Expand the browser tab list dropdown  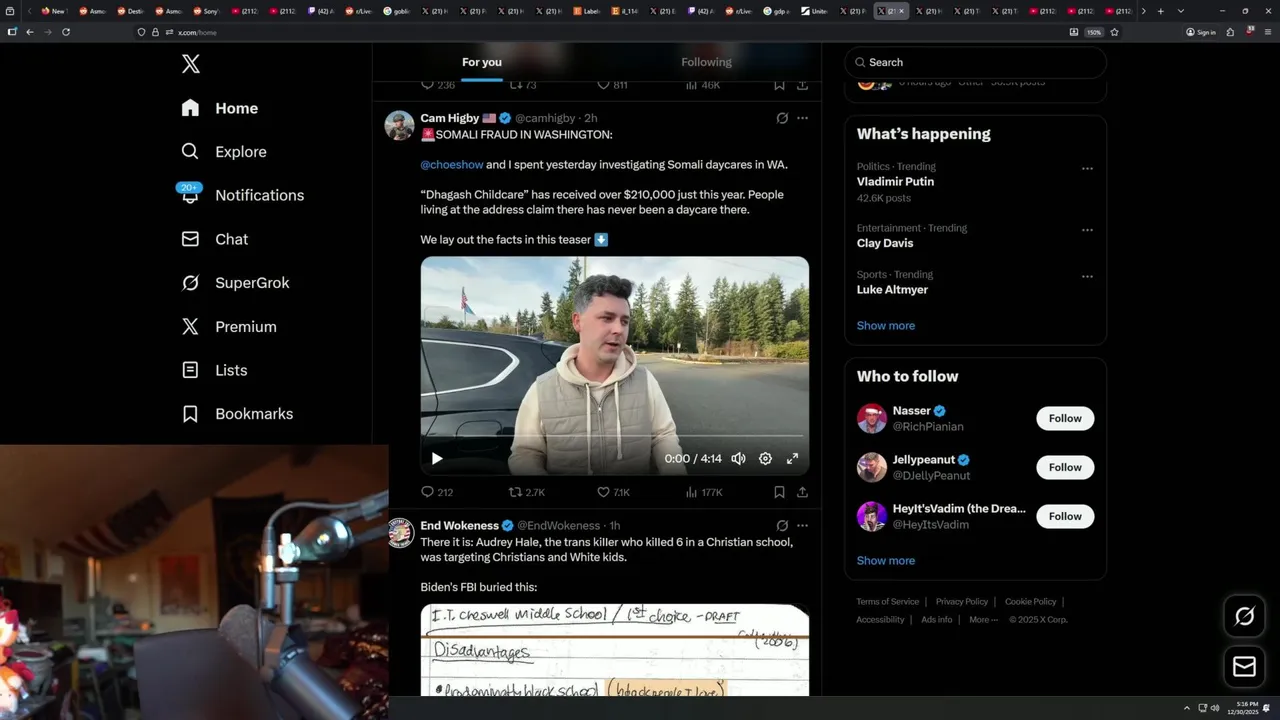click(1181, 11)
